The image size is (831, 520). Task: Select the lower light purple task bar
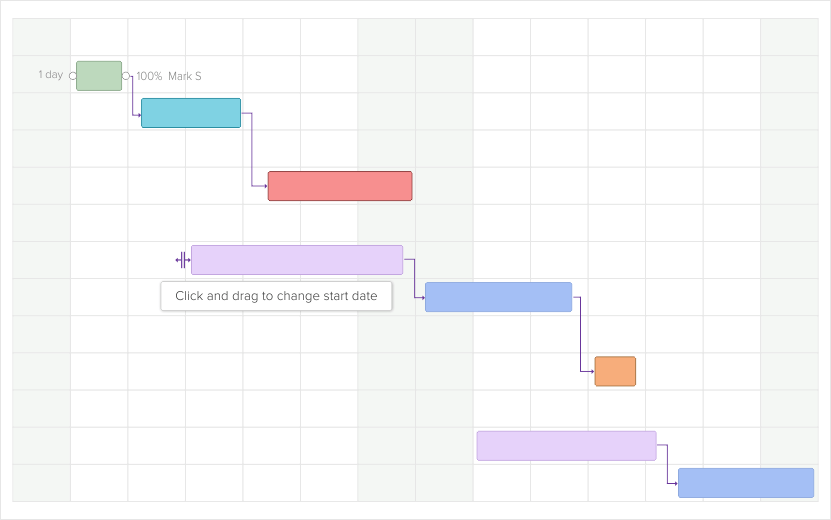tap(566, 446)
